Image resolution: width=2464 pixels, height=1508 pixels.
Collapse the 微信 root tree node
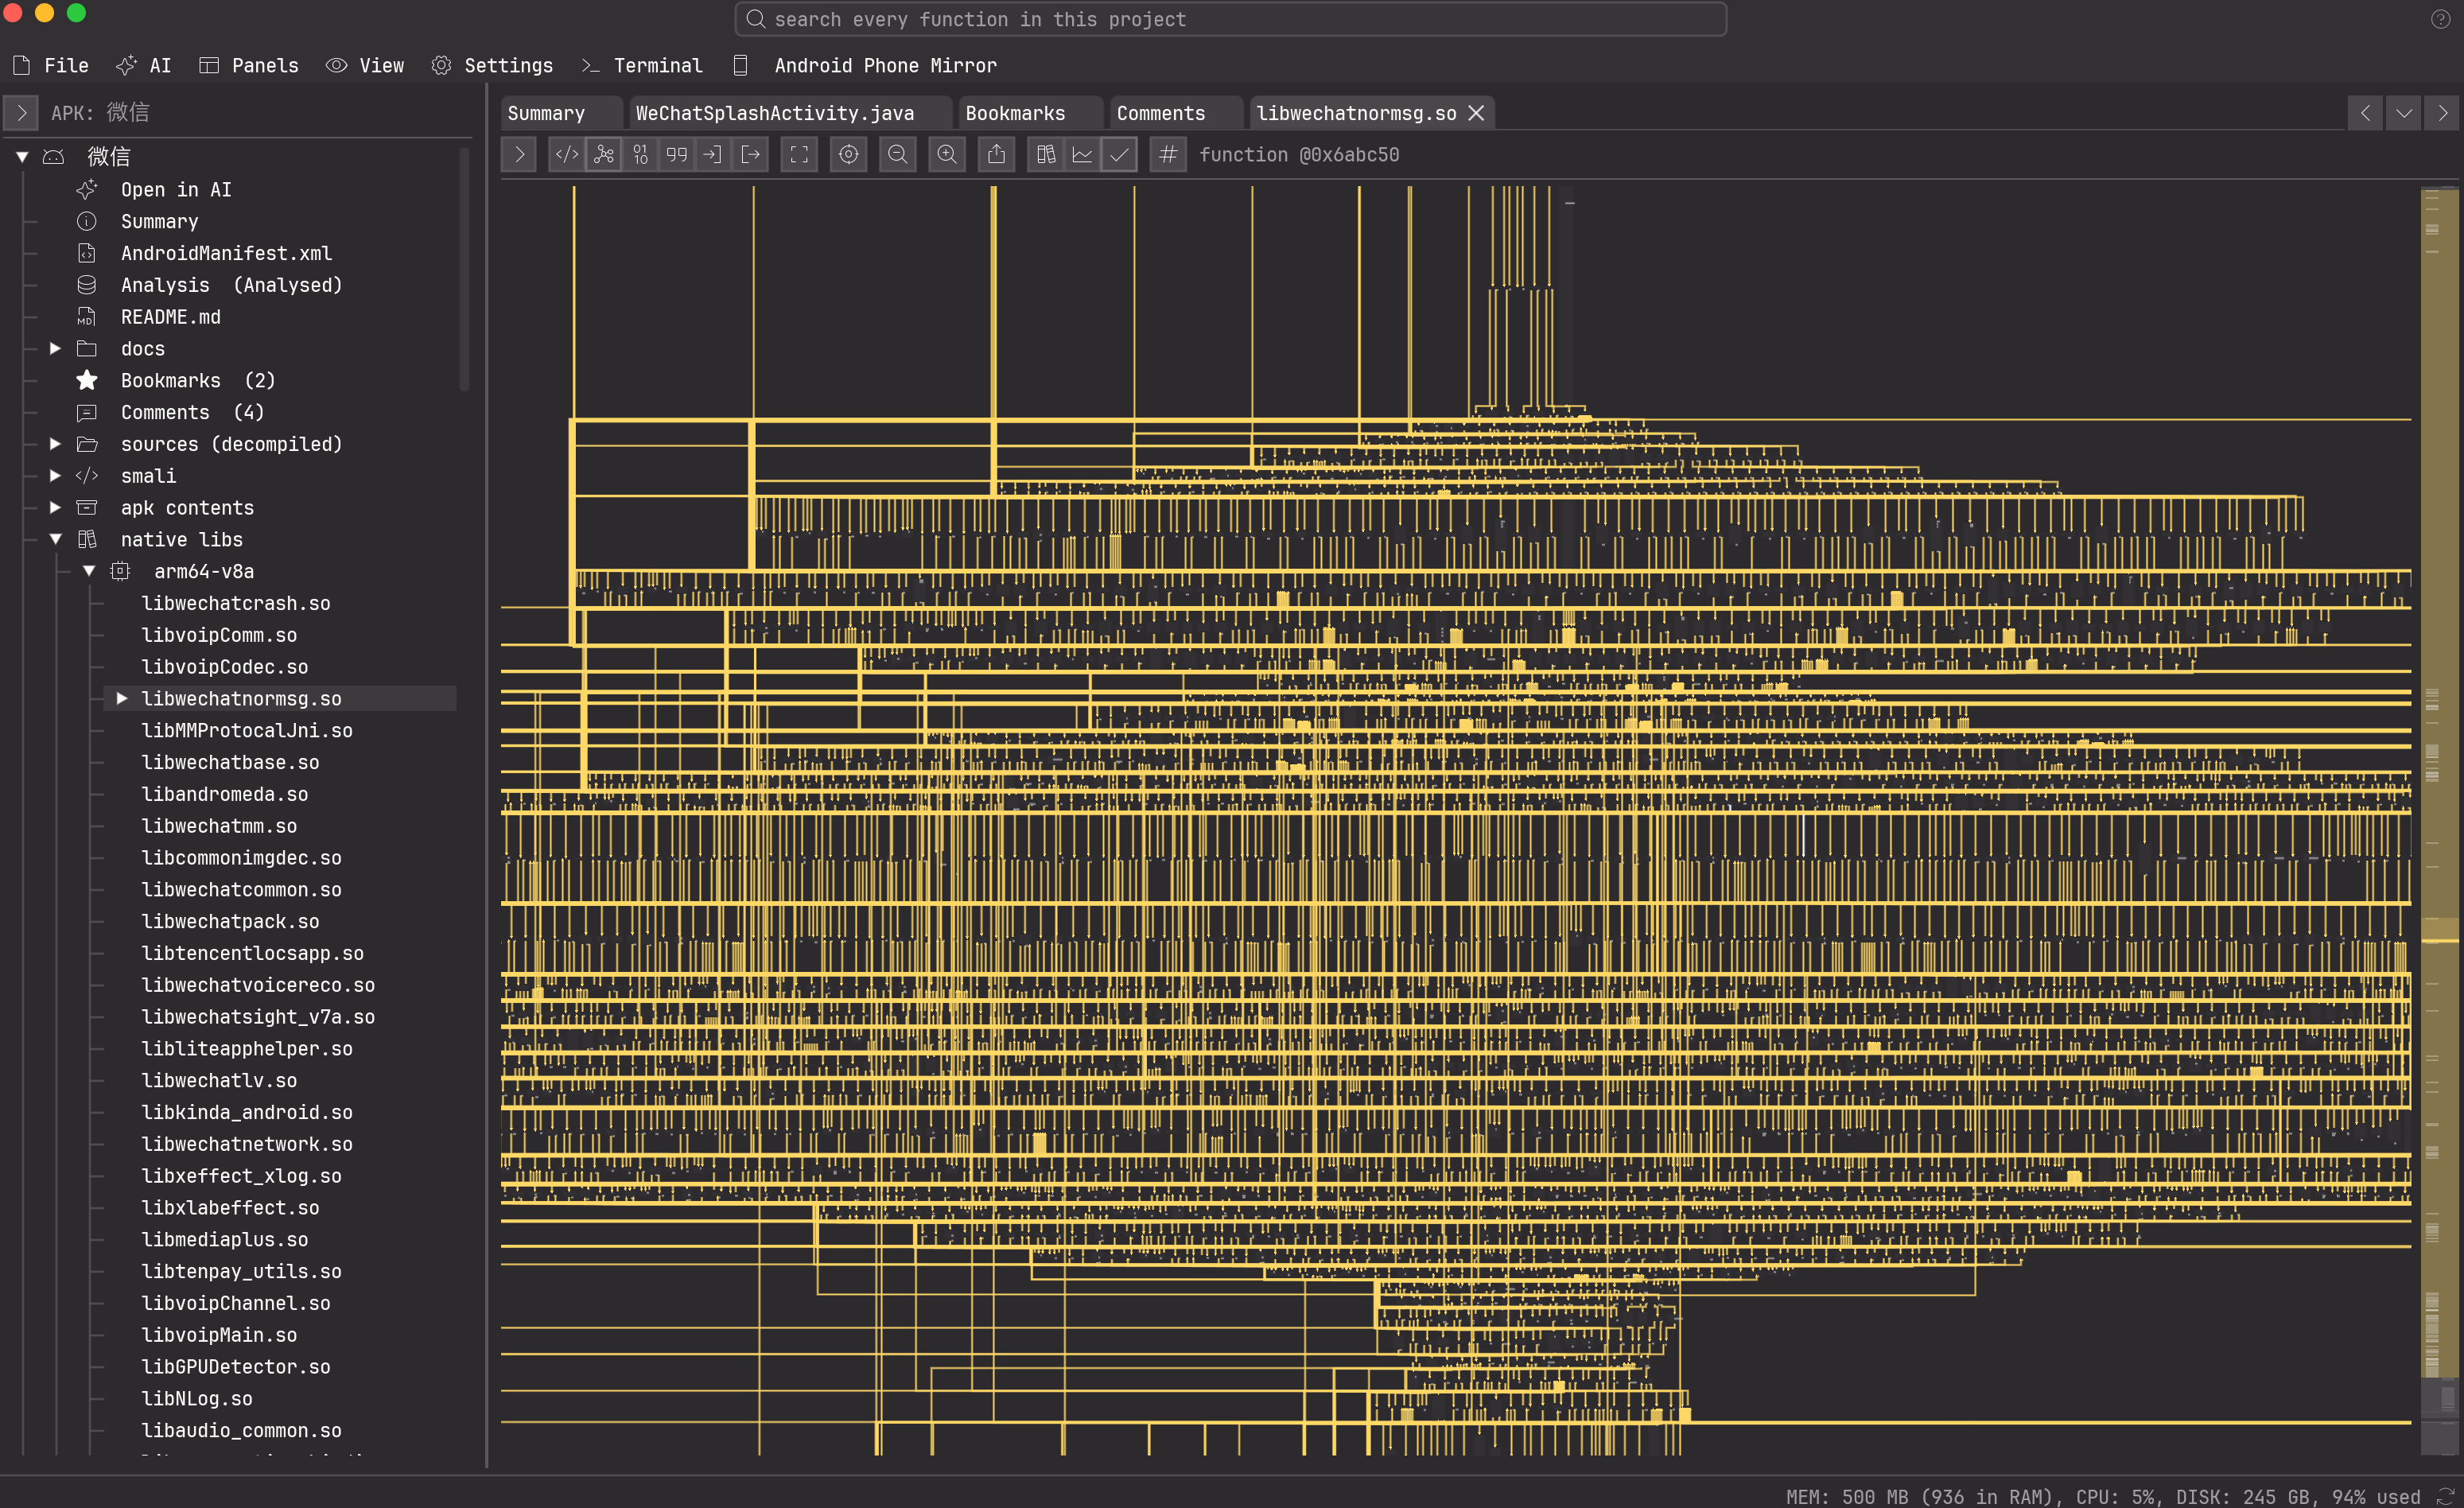tap(22, 157)
